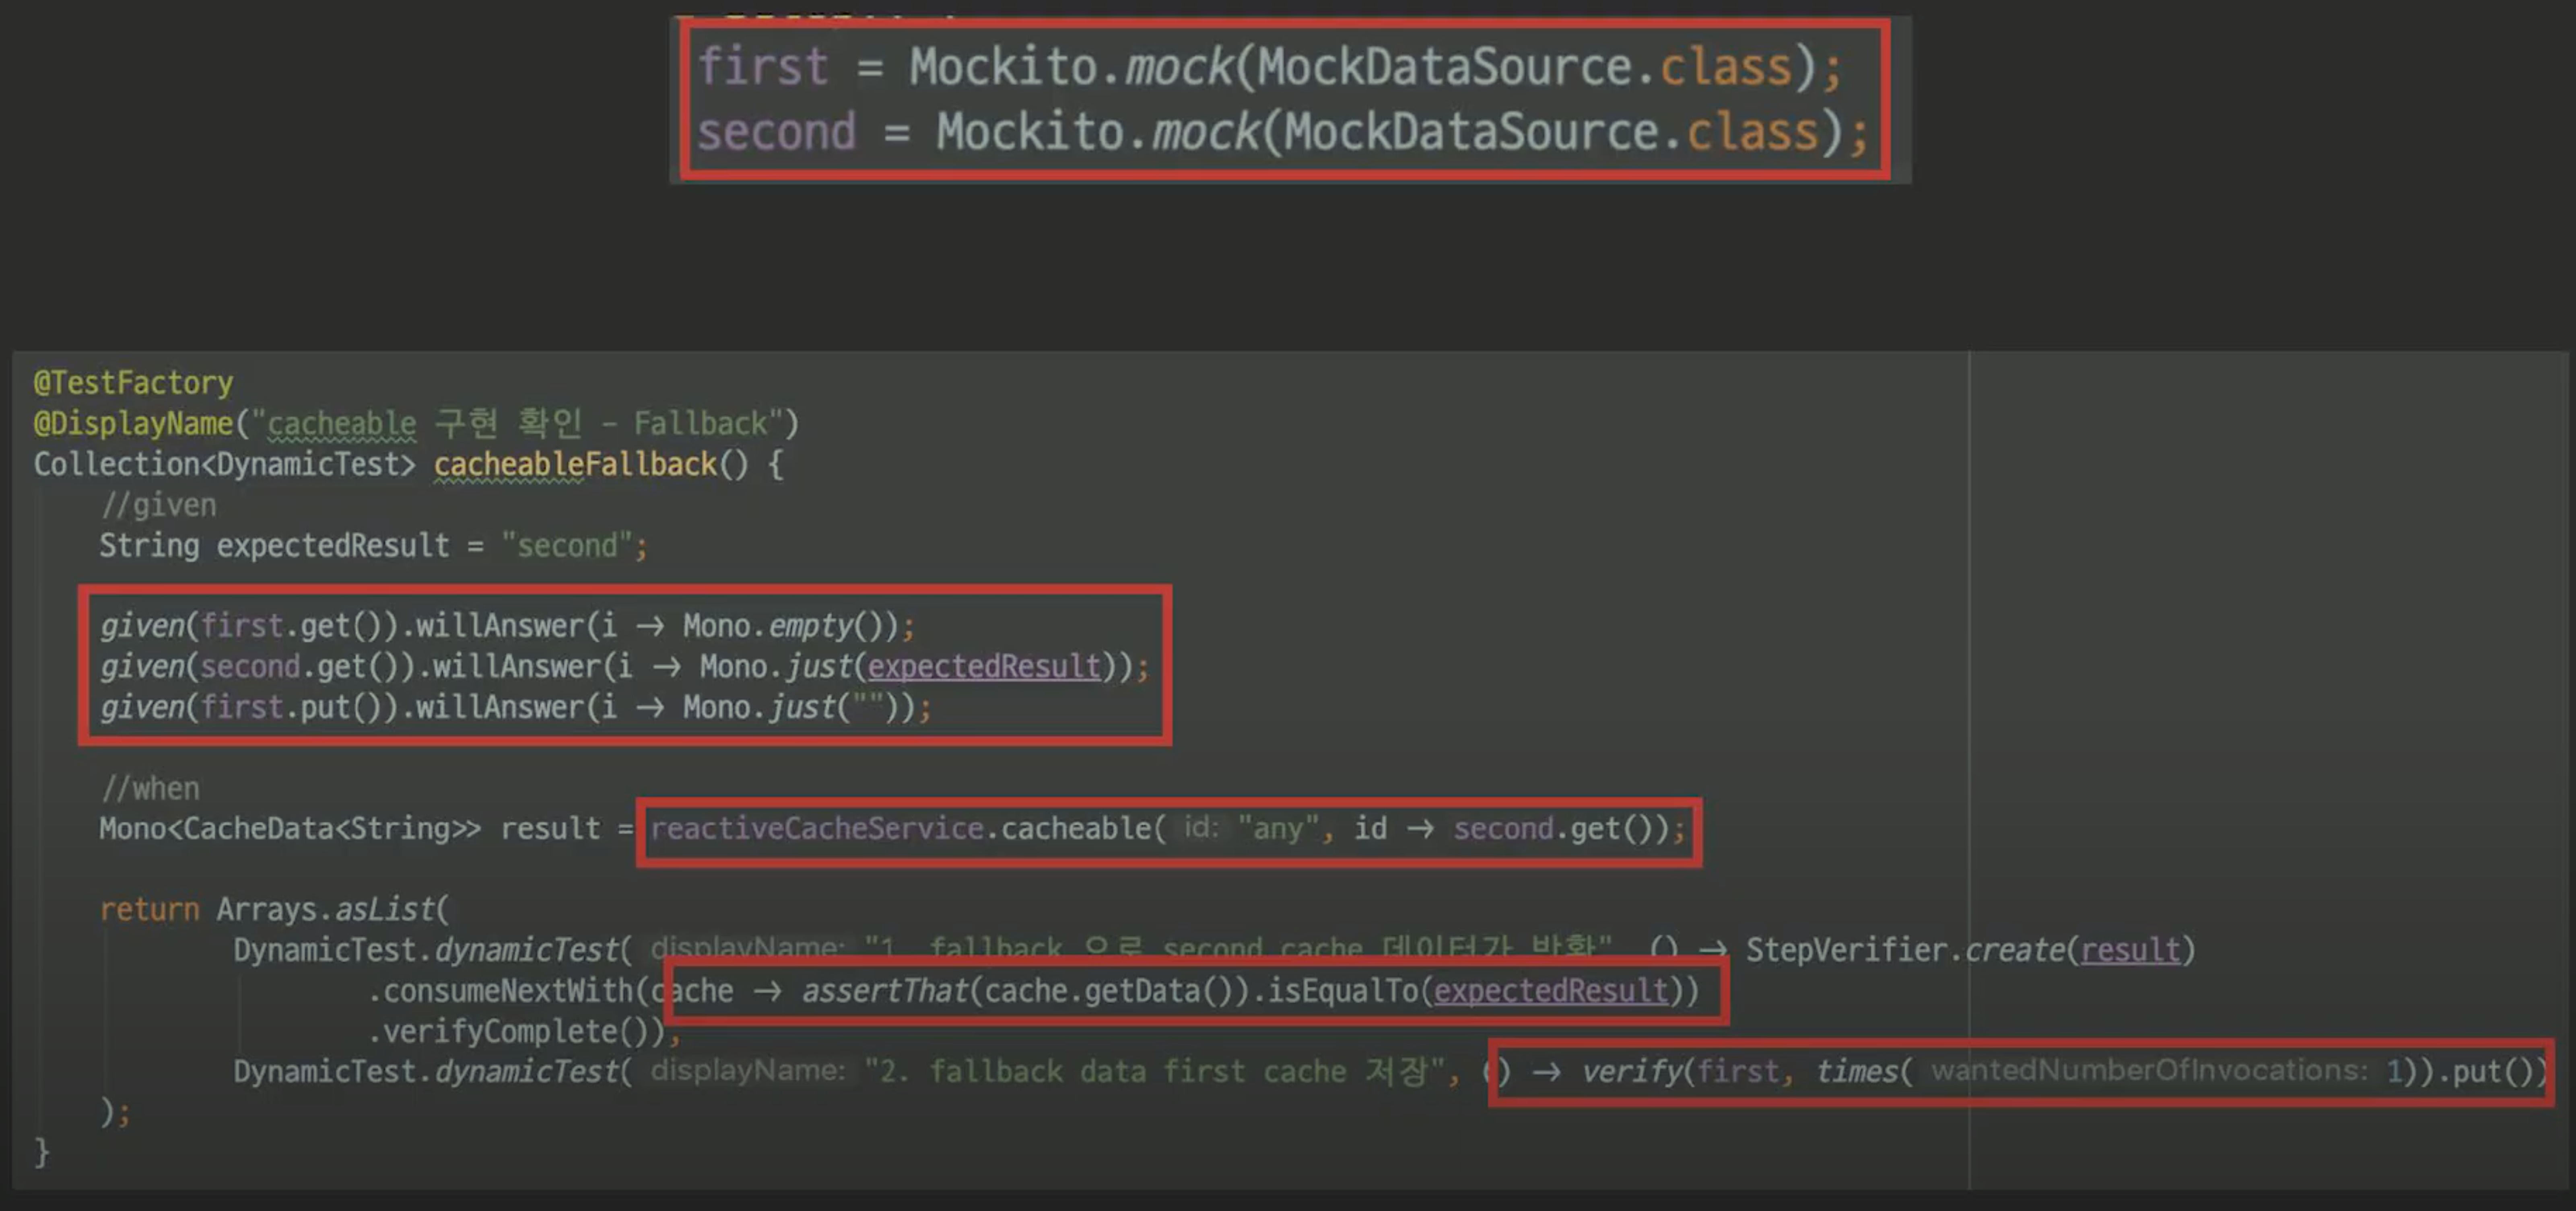Click the //given comment line
The height and width of the screenshot is (1211, 2576).
pos(158,505)
